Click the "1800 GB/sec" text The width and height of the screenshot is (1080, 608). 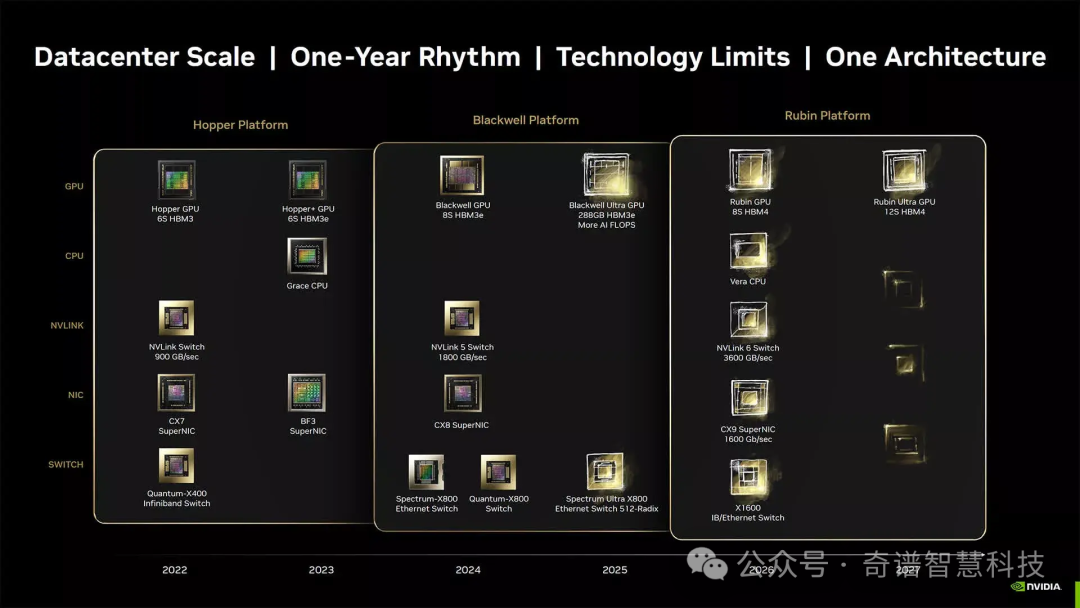462,357
